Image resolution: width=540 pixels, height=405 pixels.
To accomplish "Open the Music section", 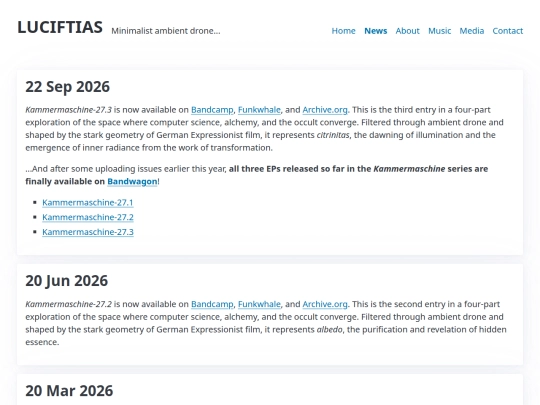I will point(439,31).
